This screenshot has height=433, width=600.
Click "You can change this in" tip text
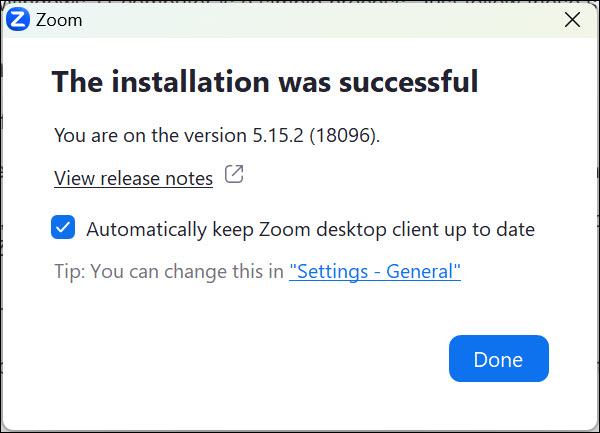click(187, 271)
